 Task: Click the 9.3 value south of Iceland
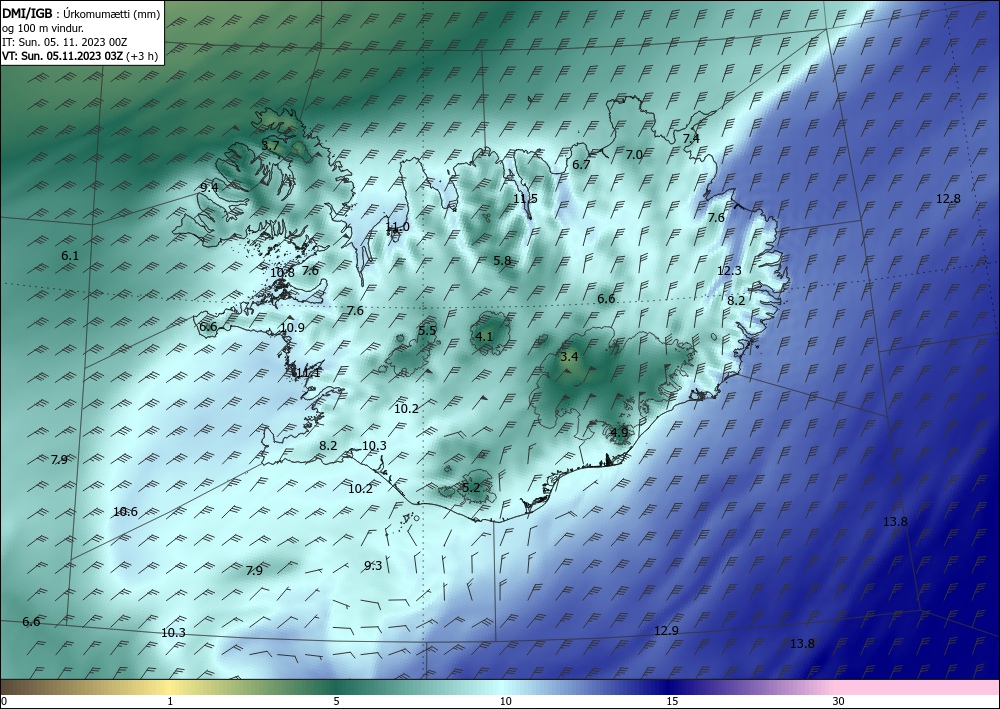tap(373, 566)
